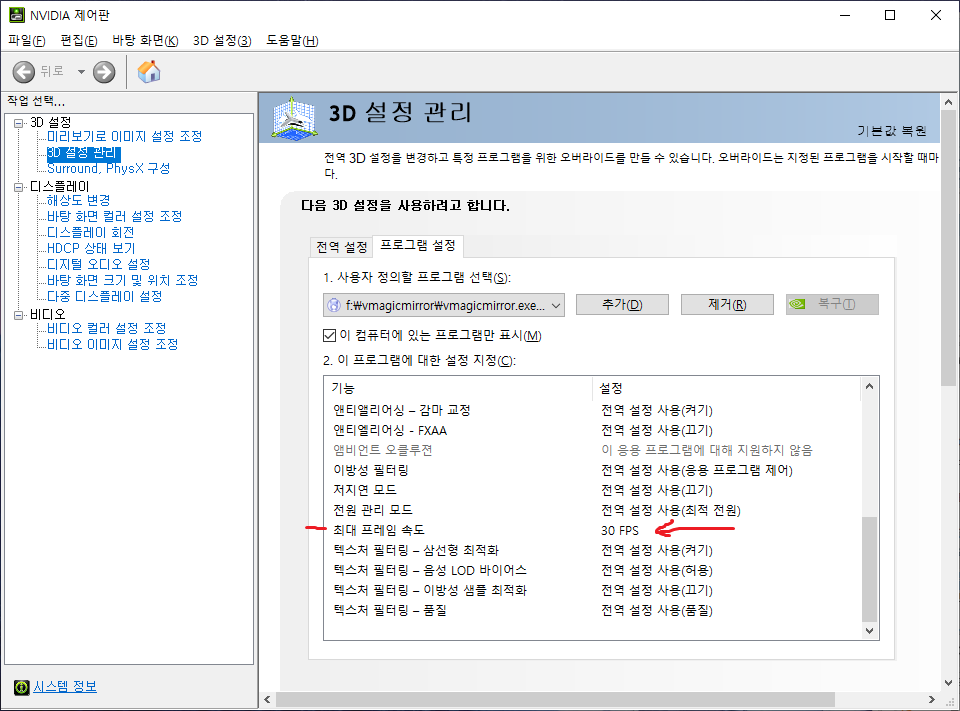Click main panel vertical scroll-down arrow

948,682
